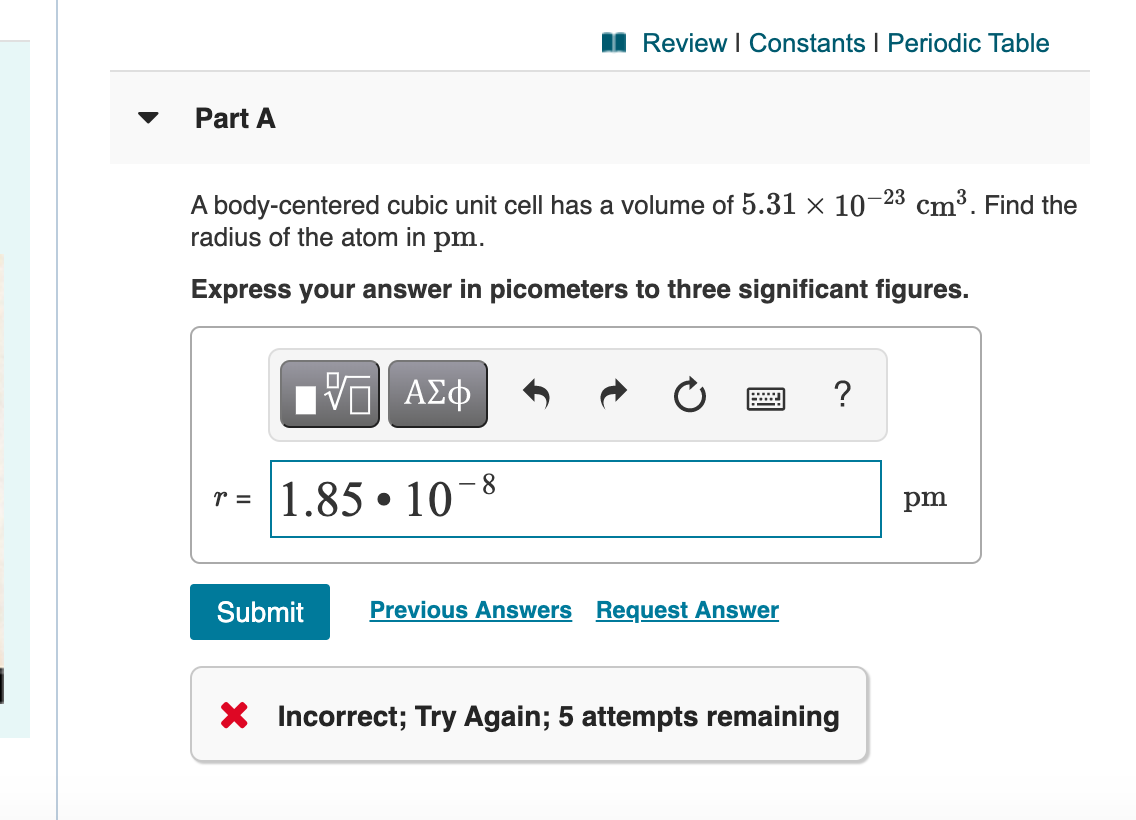Click inside the r = answer field
1136x820 pixels.
click(x=576, y=498)
